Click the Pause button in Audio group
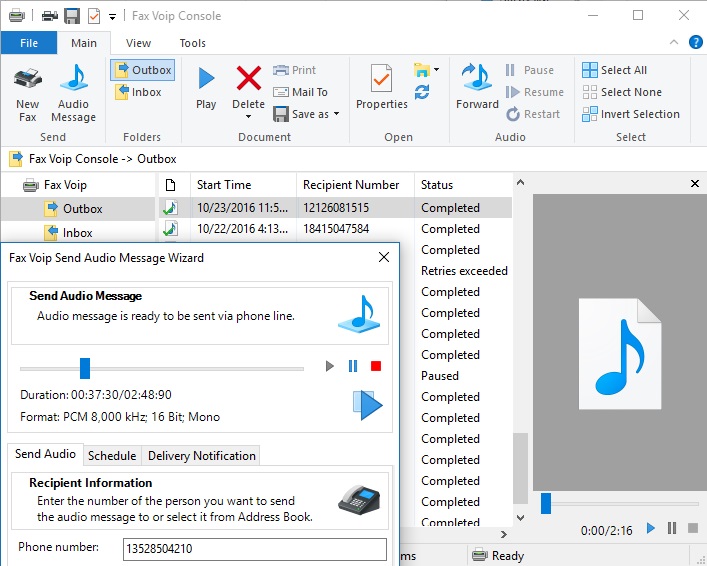The height and width of the screenshot is (566, 707). click(x=529, y=70)
